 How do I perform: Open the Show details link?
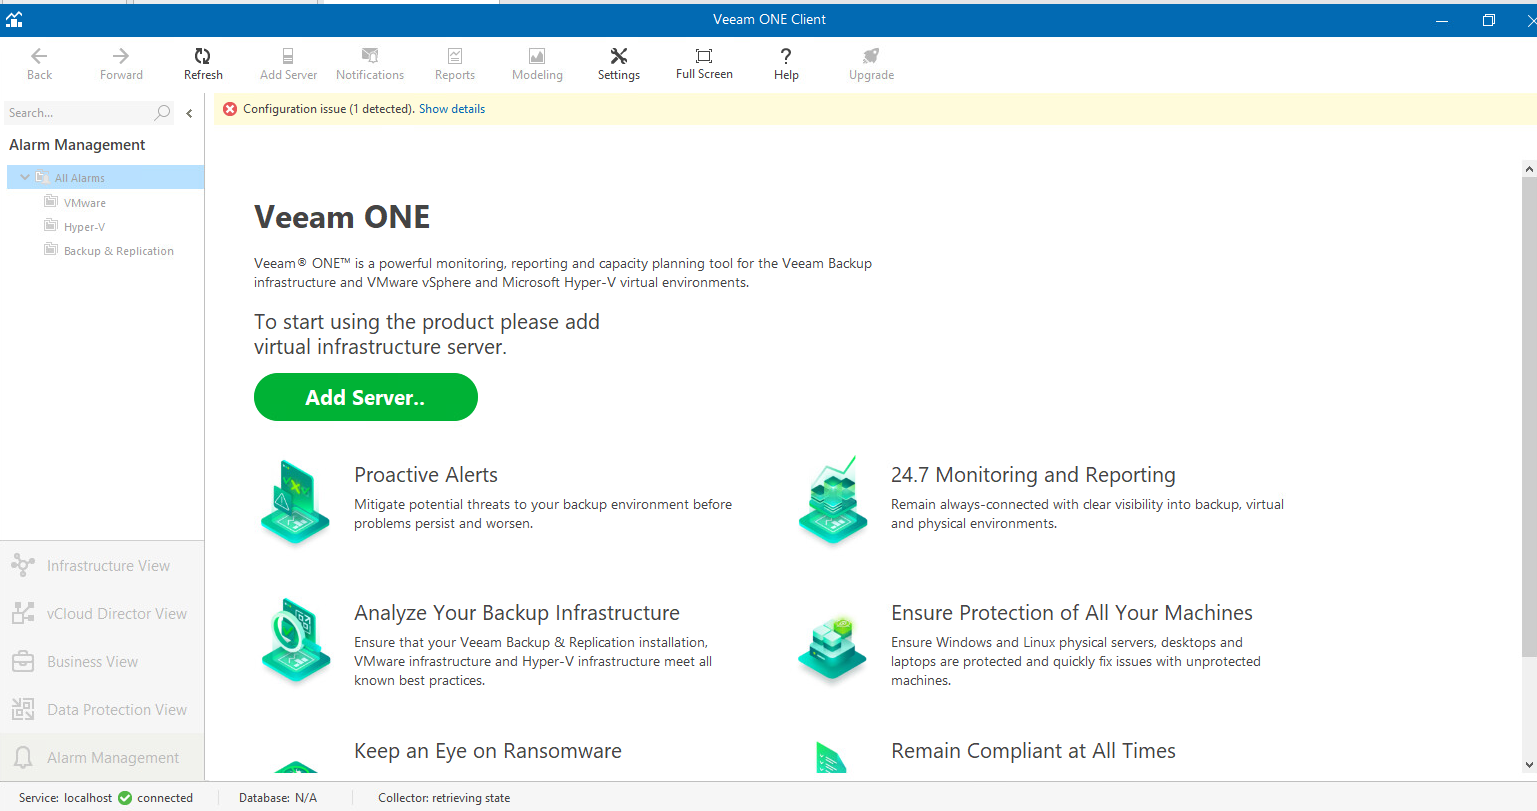(452, 109)
